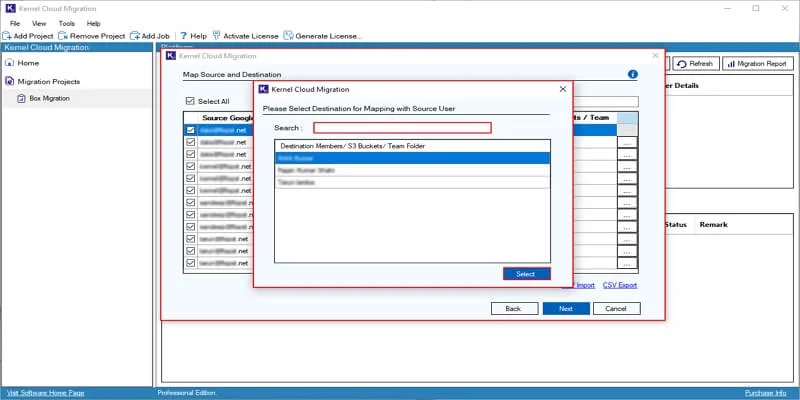Open the File menu
The height and width of the screenshot is (400, 800).
15,23
